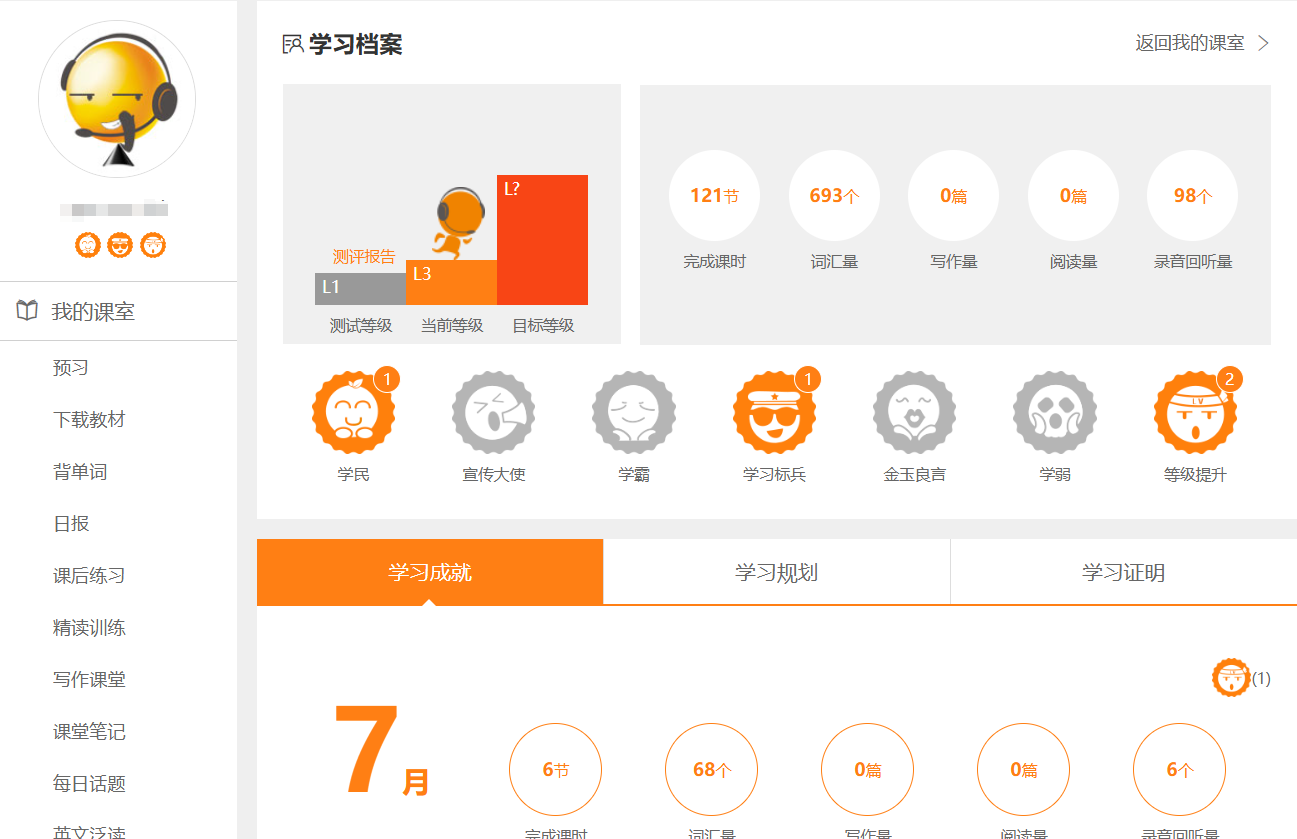1297x839 pixels.
Task: Select the 学霸 badge icon
Action: tap(634, 412)
